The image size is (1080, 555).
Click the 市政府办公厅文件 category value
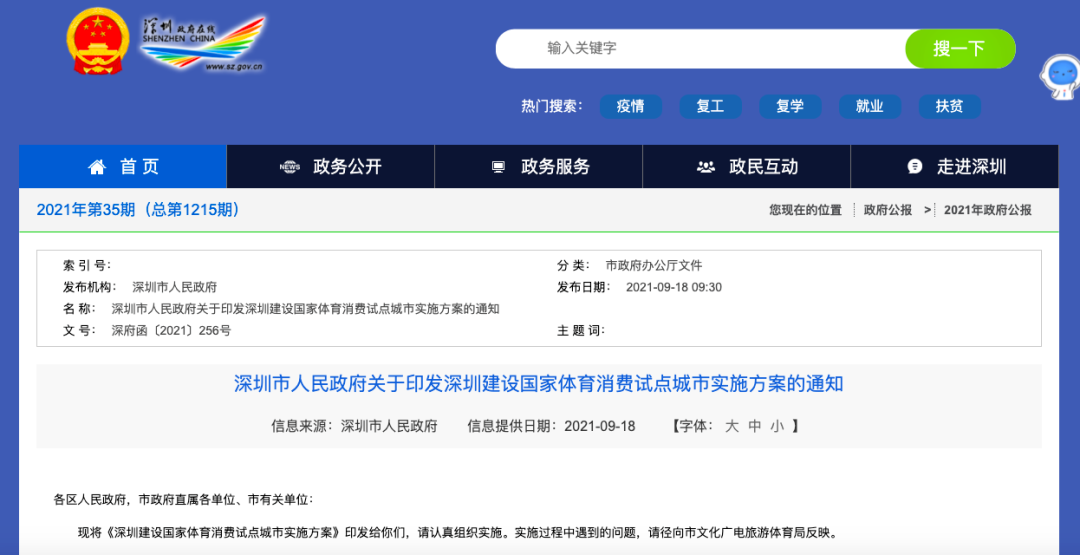click(x=654, y=265)
